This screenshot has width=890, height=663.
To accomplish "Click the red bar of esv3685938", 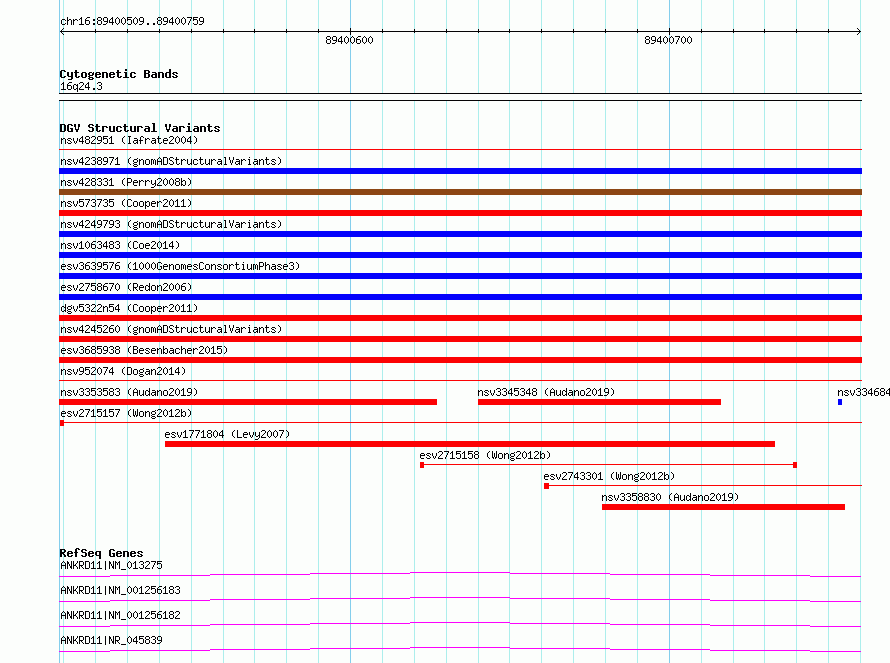I will pos(460,360).
